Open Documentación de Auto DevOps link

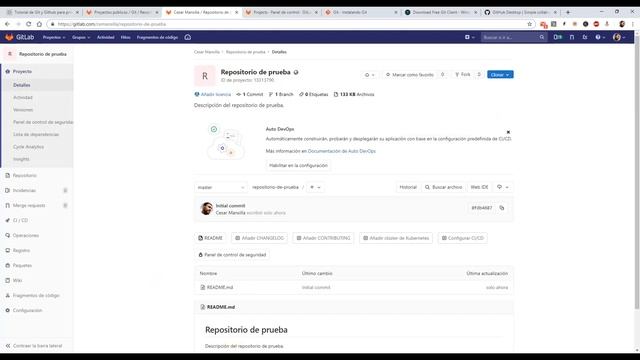point(342,151)
